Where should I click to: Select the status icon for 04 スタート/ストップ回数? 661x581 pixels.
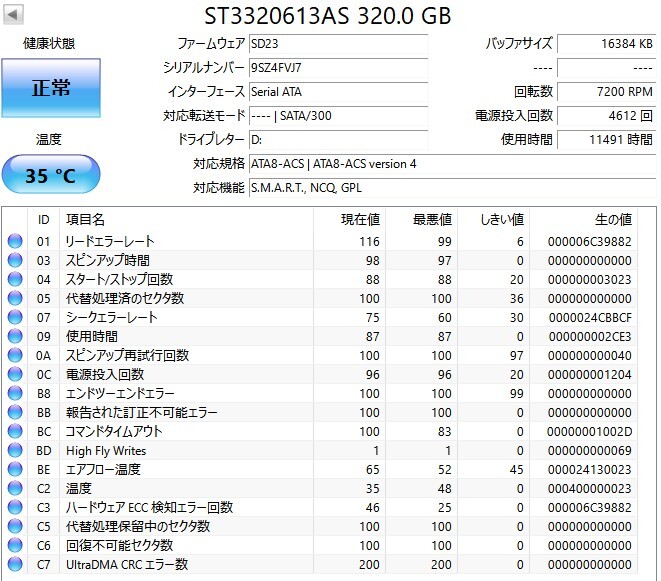point(15,279)
